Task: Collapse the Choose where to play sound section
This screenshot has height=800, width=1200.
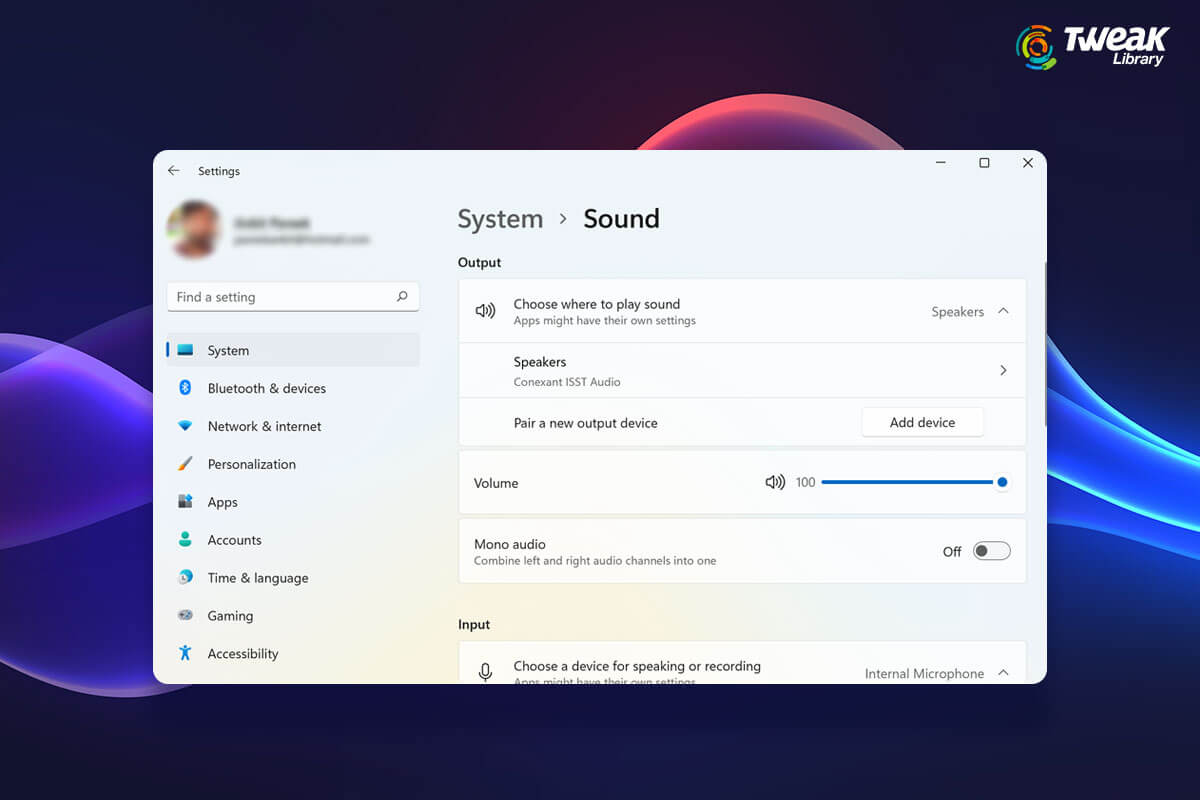Action: point(1002,311)
